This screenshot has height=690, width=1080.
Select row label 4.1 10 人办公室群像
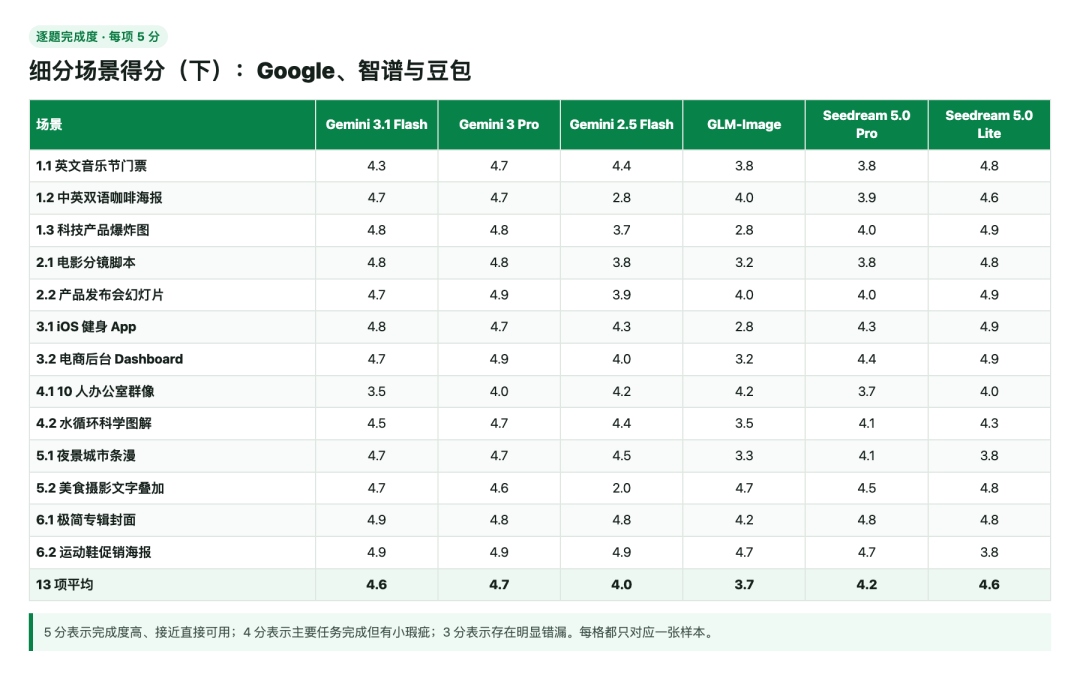click(95, 391)
